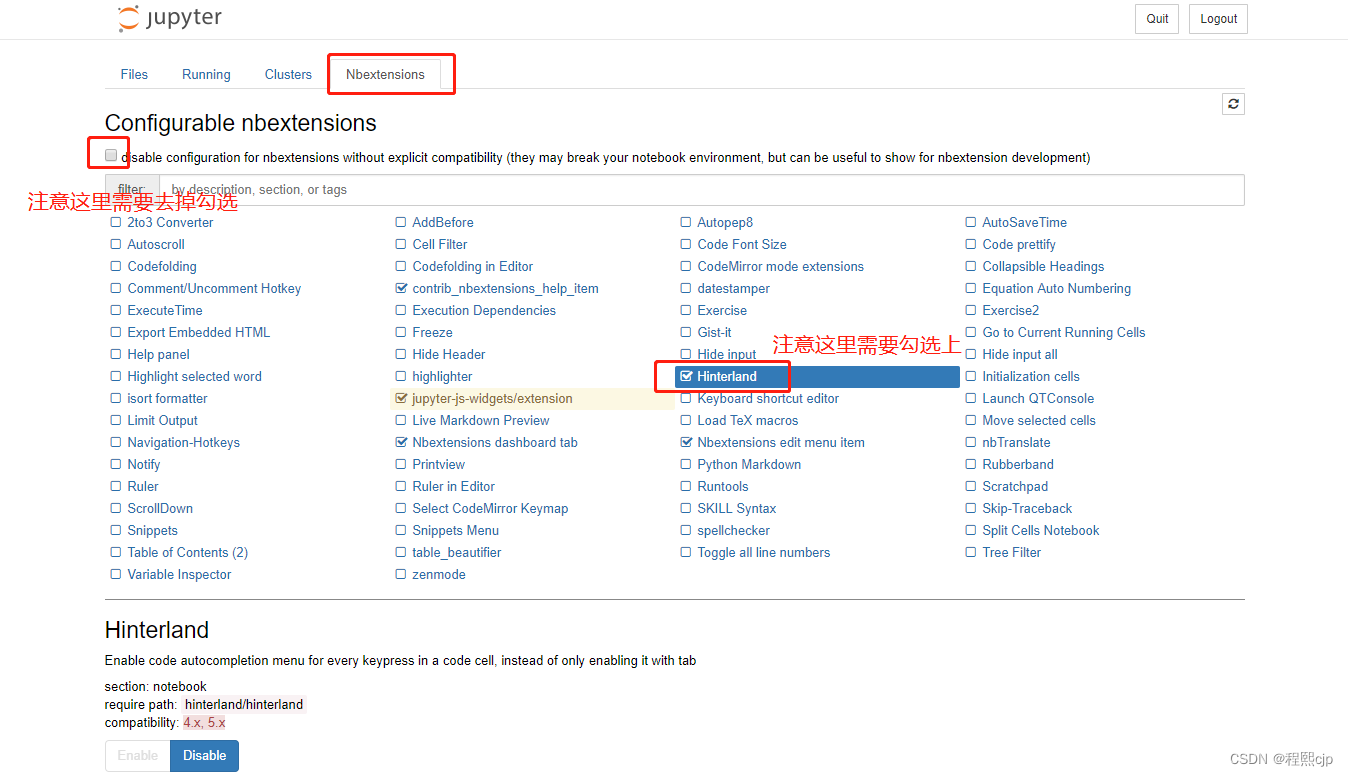
Task: Select Toggle all line numbers extension
Action: pyautogui.click(x=763, y=552)
